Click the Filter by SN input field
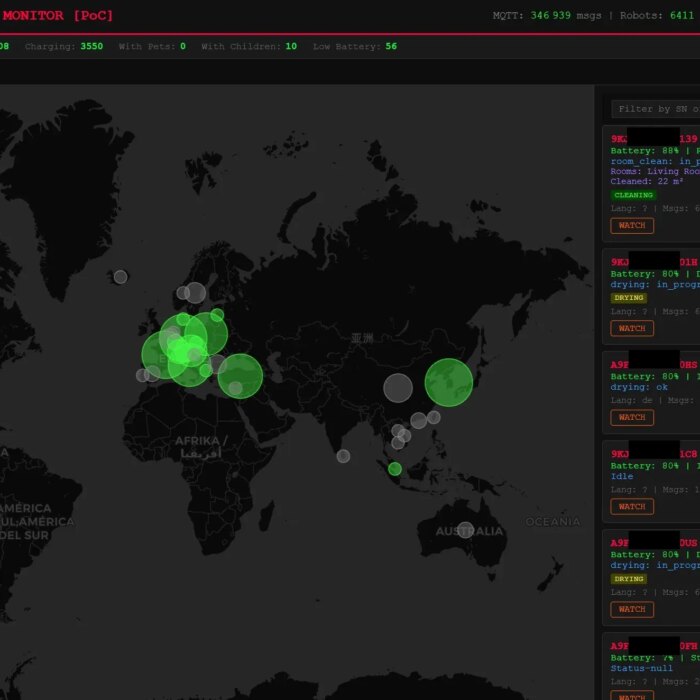This screenshot has height=700, width=700. 655,109
